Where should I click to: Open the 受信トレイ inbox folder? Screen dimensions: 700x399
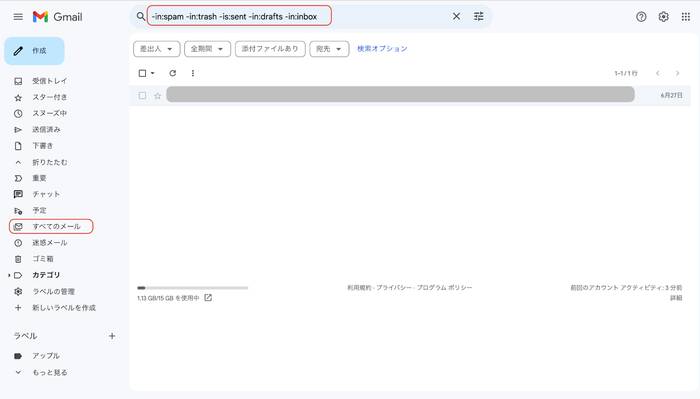50,81
